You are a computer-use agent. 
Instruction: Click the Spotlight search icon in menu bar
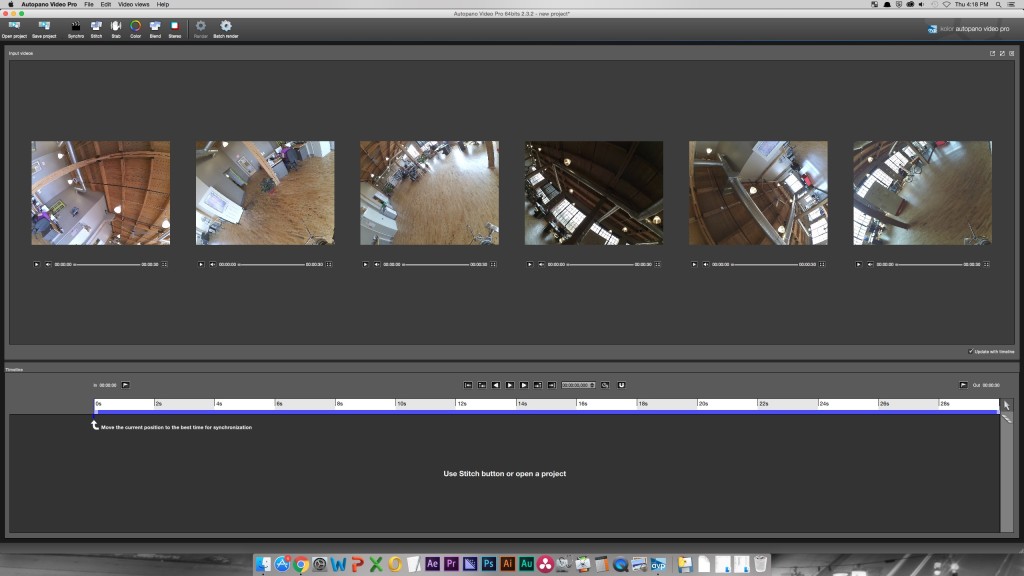pos(999,4)
